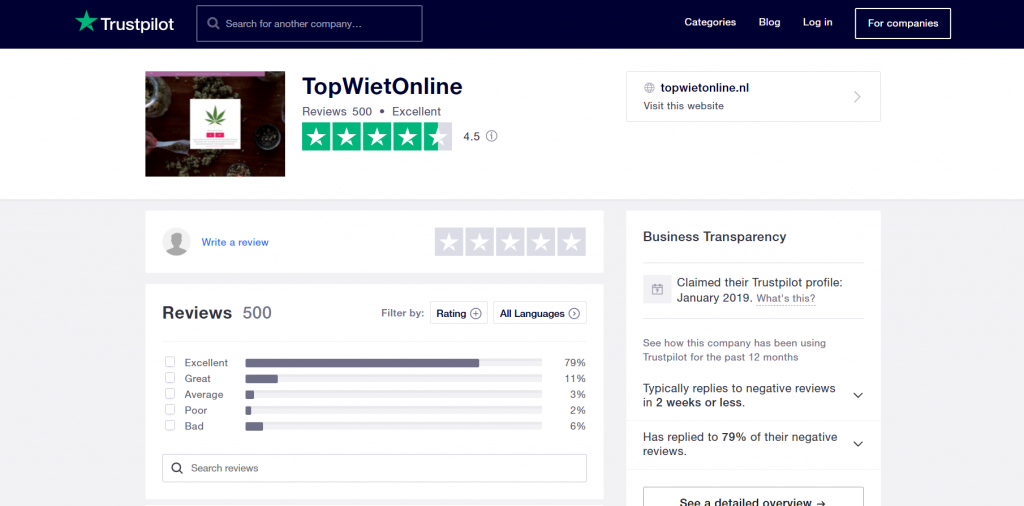Tick the Bad reviews checkbox
This screenshot has height=506, width=1024.
pyautogui.click(x=170, y=426)
